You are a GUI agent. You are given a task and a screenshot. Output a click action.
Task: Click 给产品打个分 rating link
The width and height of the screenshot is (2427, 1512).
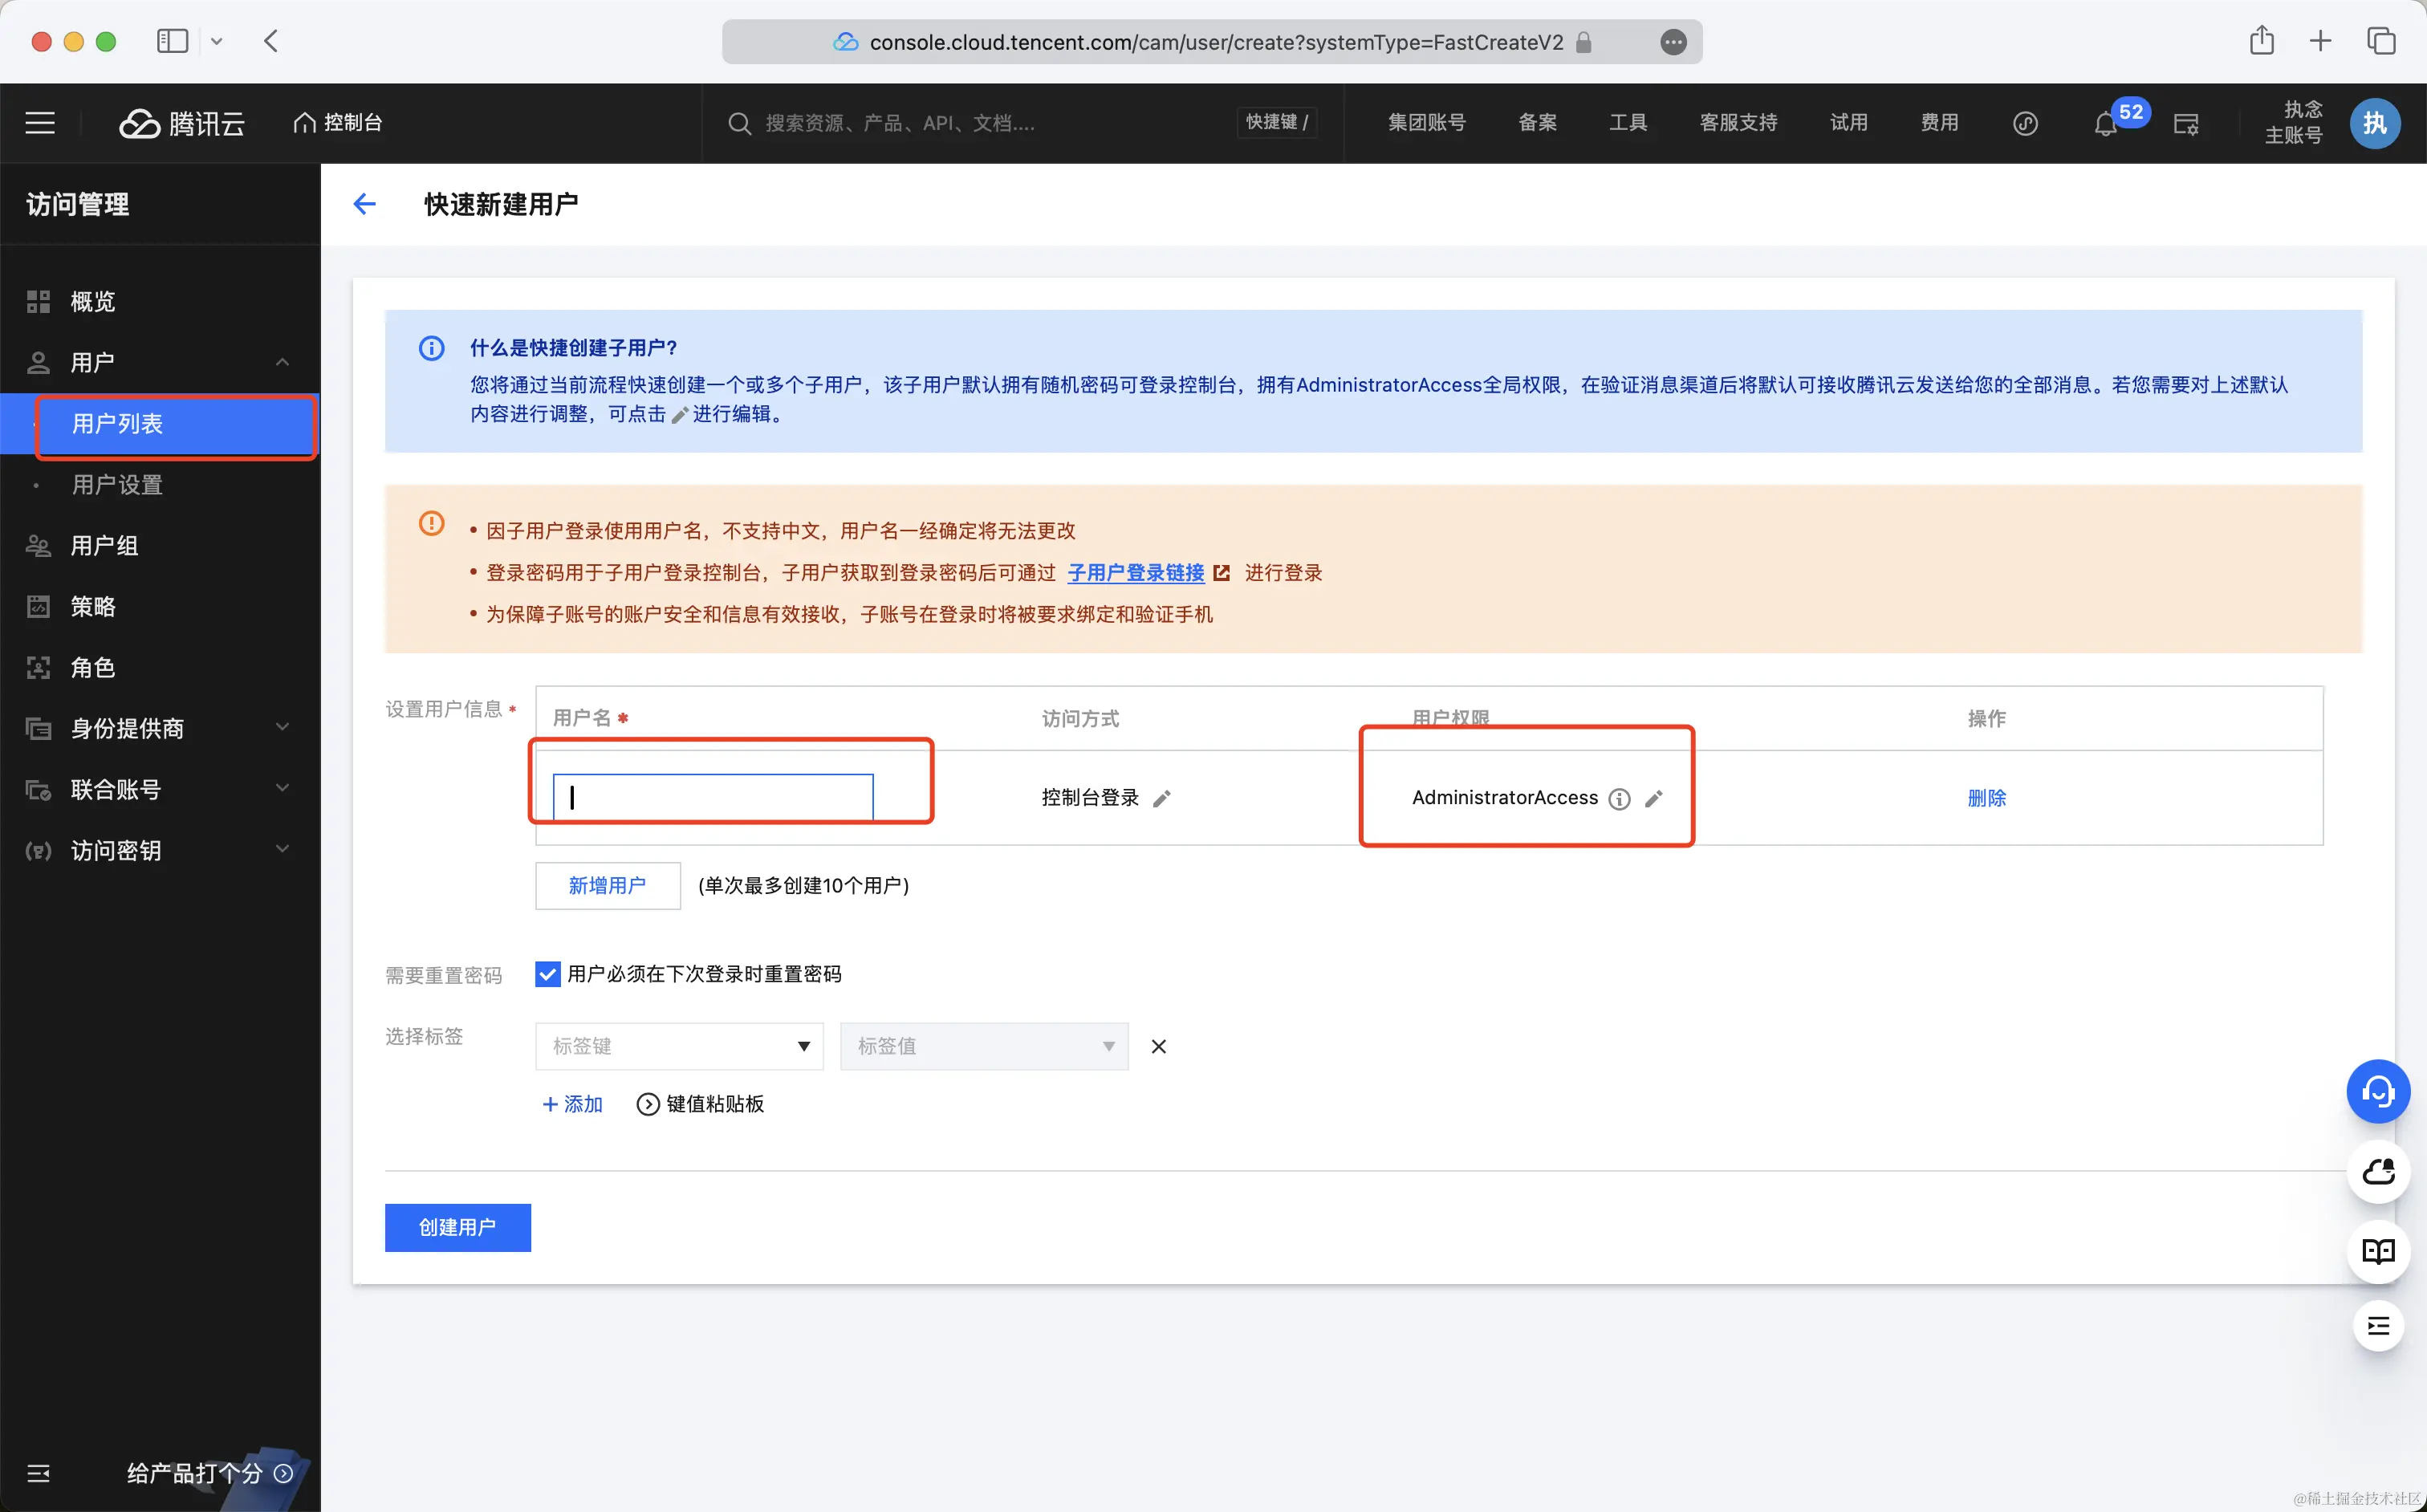tap(209, 1473)
